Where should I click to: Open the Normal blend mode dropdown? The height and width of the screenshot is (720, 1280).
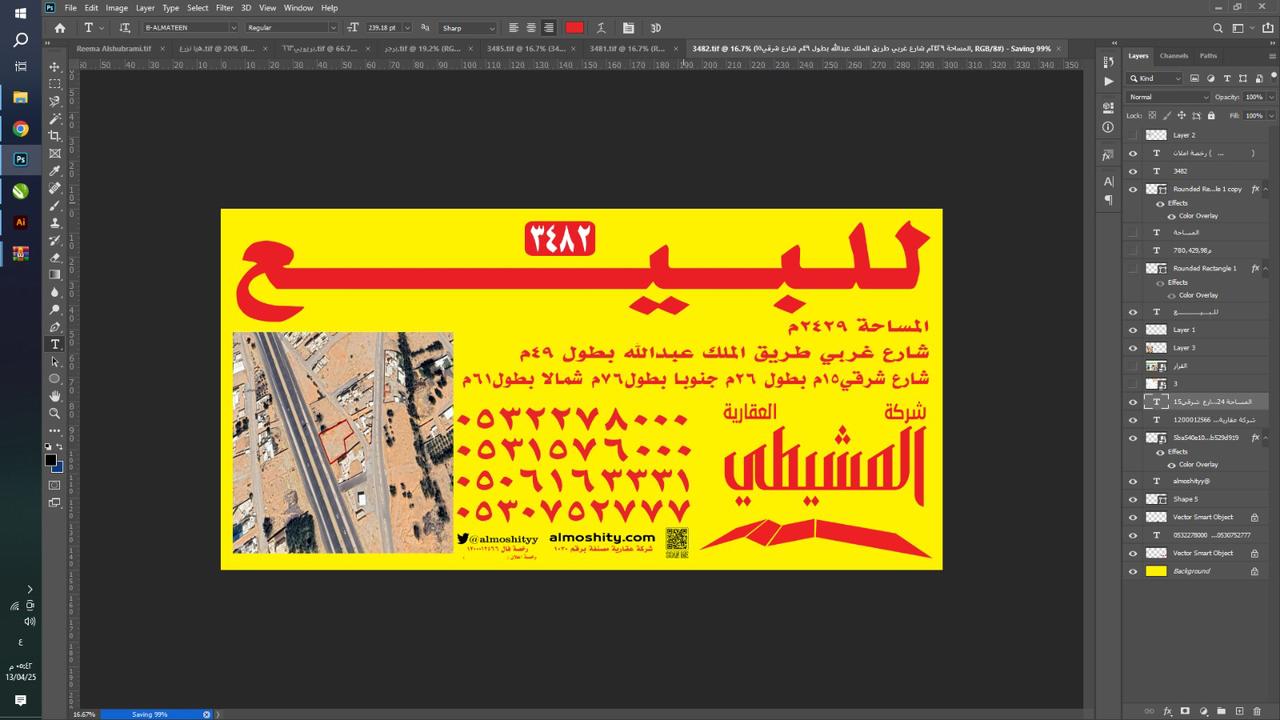[1168, 97]
